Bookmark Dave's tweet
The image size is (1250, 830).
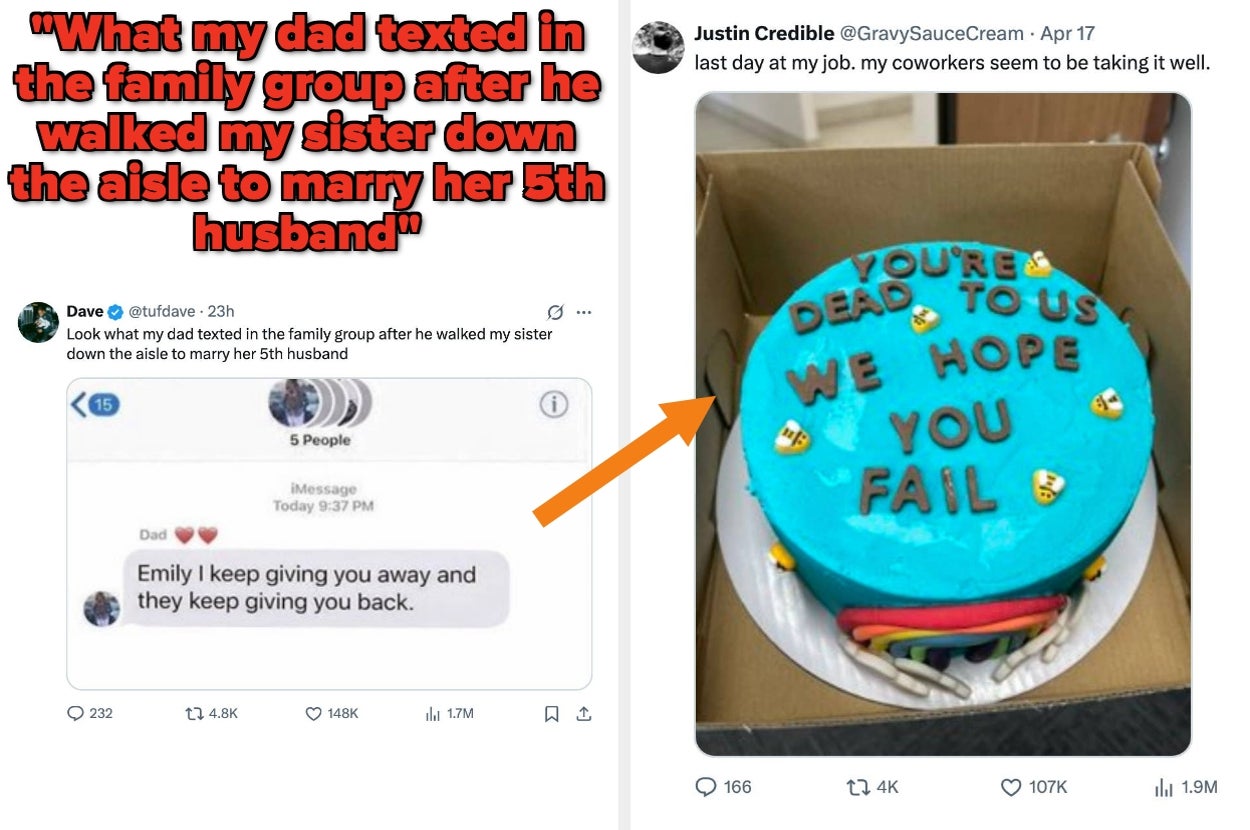pos(551,713)
